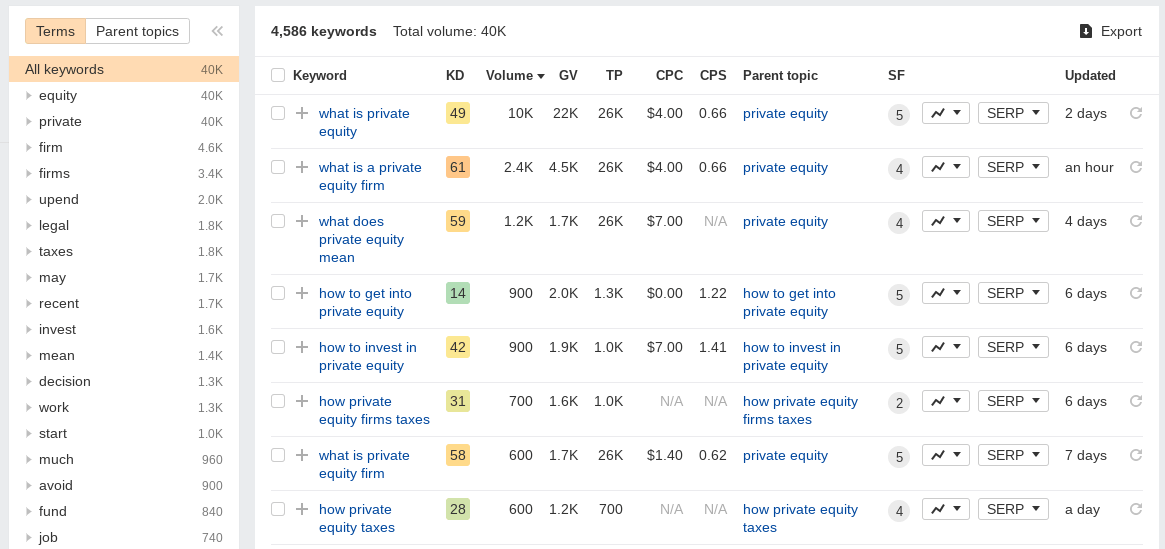Screen dimensions: 1165x549
Task: Click the SF badge for 'how private equity firms taxes'
Action: 899,403
